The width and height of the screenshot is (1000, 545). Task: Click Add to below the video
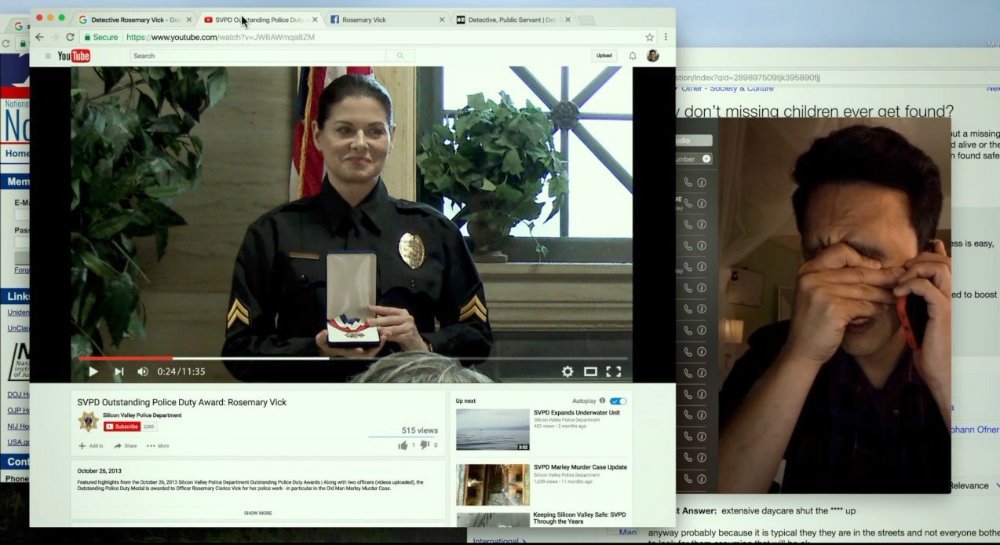[91, 446]
